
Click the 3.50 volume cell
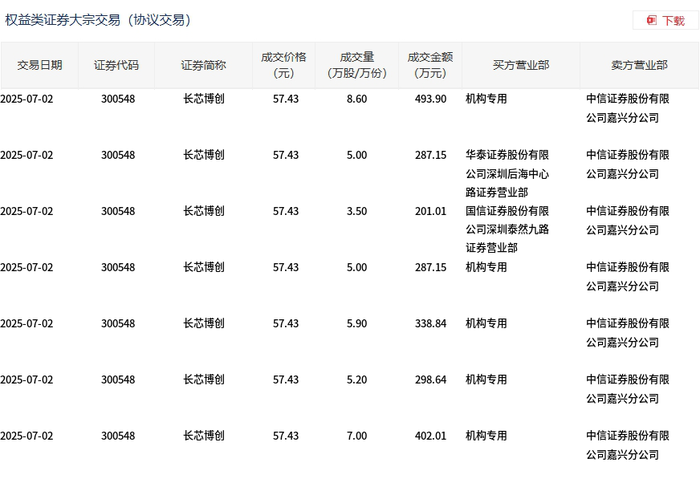tap(357, 211)
